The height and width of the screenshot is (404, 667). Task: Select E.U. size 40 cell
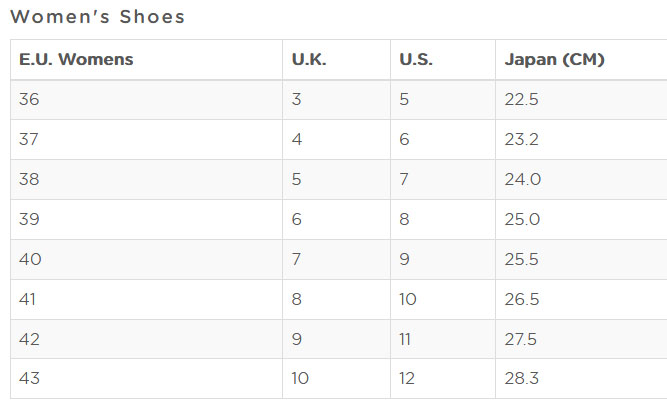tap(30, 260)
